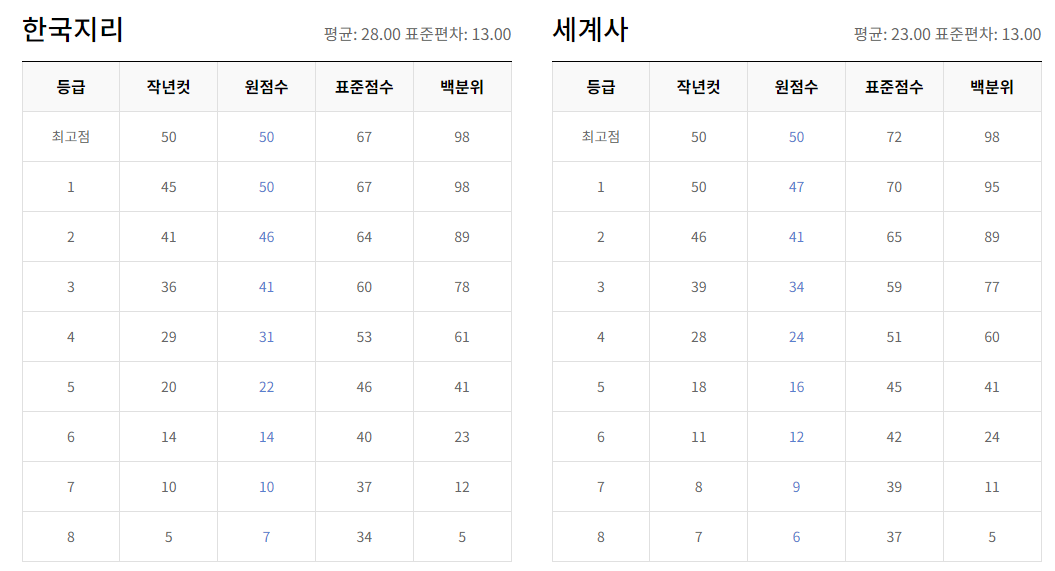This screenshot has height=571, width=1055.
Task: Open blue 원점수 14 in 한국지리 grade 6 row
Action: (266, 437)
